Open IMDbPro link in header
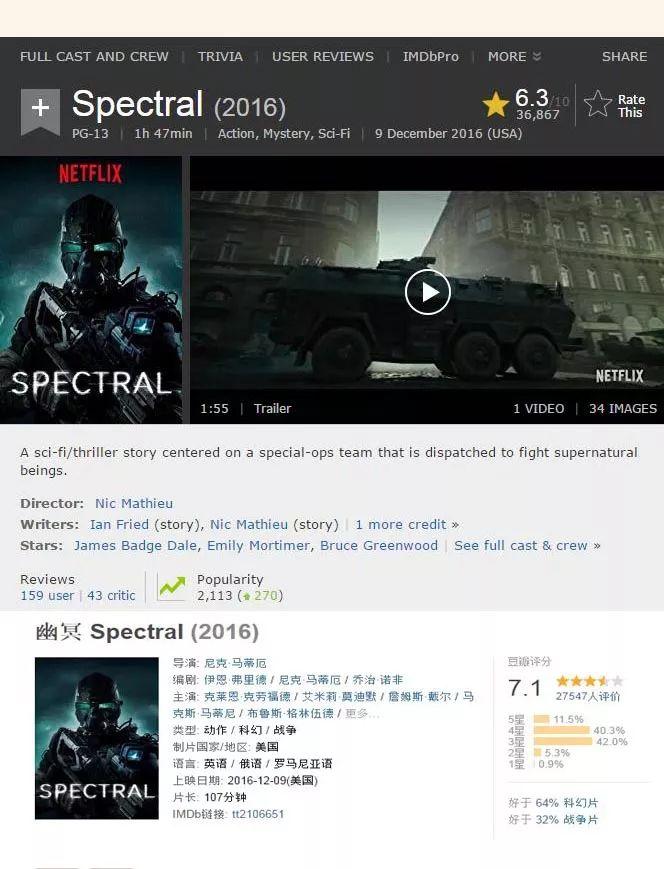Viewport: 664px width, 869px height. 431,57
